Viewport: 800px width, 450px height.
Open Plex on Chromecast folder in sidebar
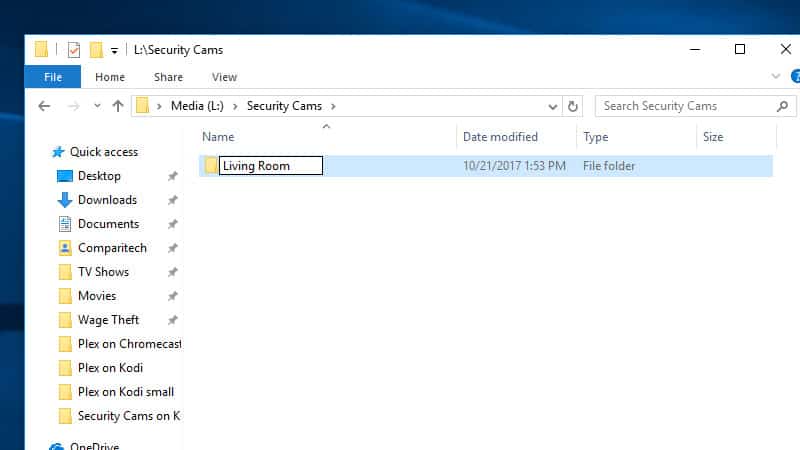pyautogui.click(x=130, y=344)
